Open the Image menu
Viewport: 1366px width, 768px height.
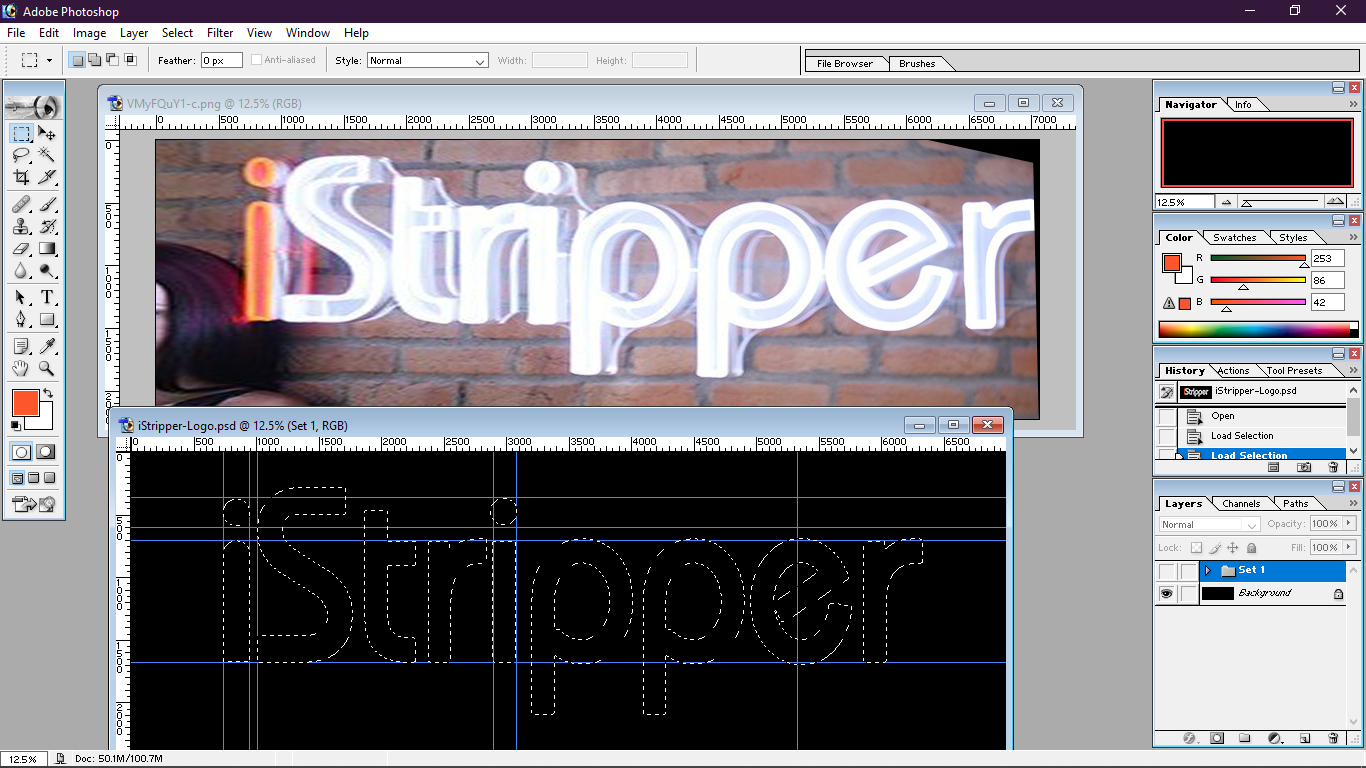click(x=89, y=33)
